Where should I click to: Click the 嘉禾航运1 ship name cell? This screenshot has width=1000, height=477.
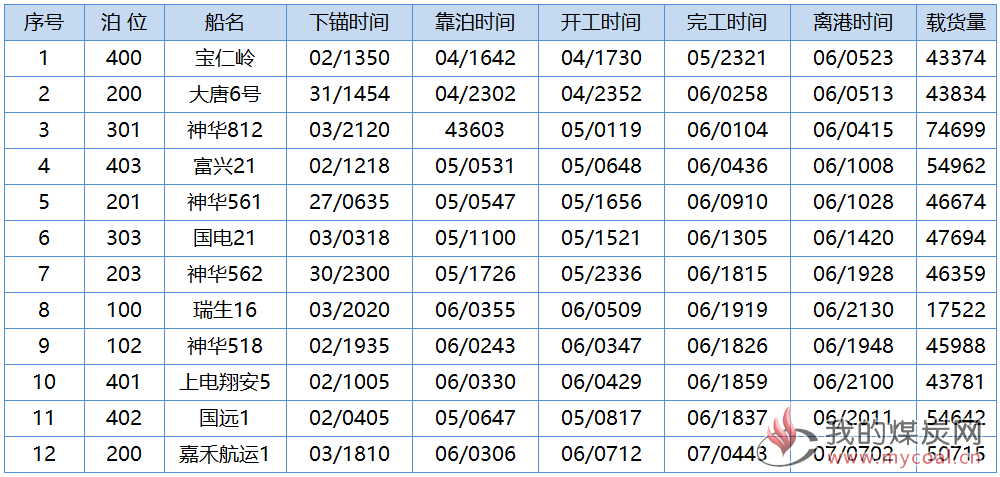click(x=224, y=454)
